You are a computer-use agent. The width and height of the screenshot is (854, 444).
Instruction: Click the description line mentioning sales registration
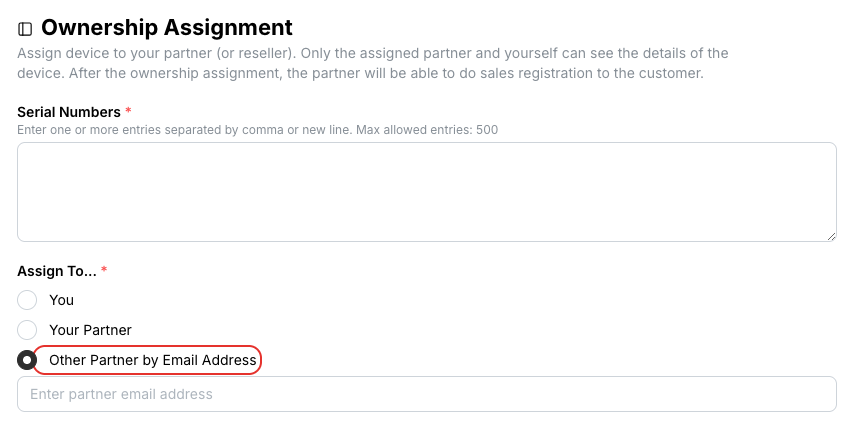tap(360, 73)
